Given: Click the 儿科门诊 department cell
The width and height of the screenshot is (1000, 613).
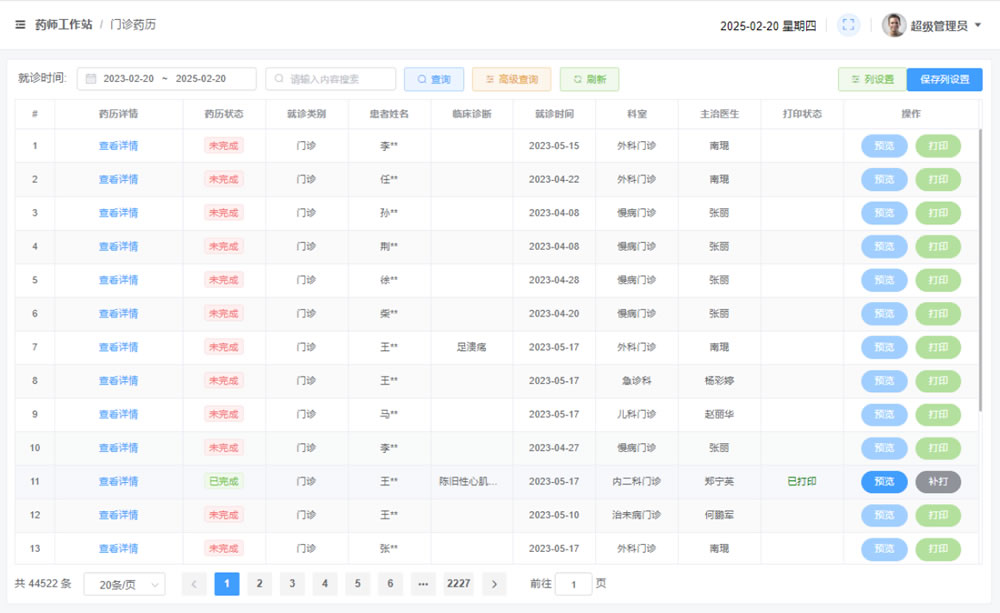Looking at the screenshot, I should coord(637,415).
